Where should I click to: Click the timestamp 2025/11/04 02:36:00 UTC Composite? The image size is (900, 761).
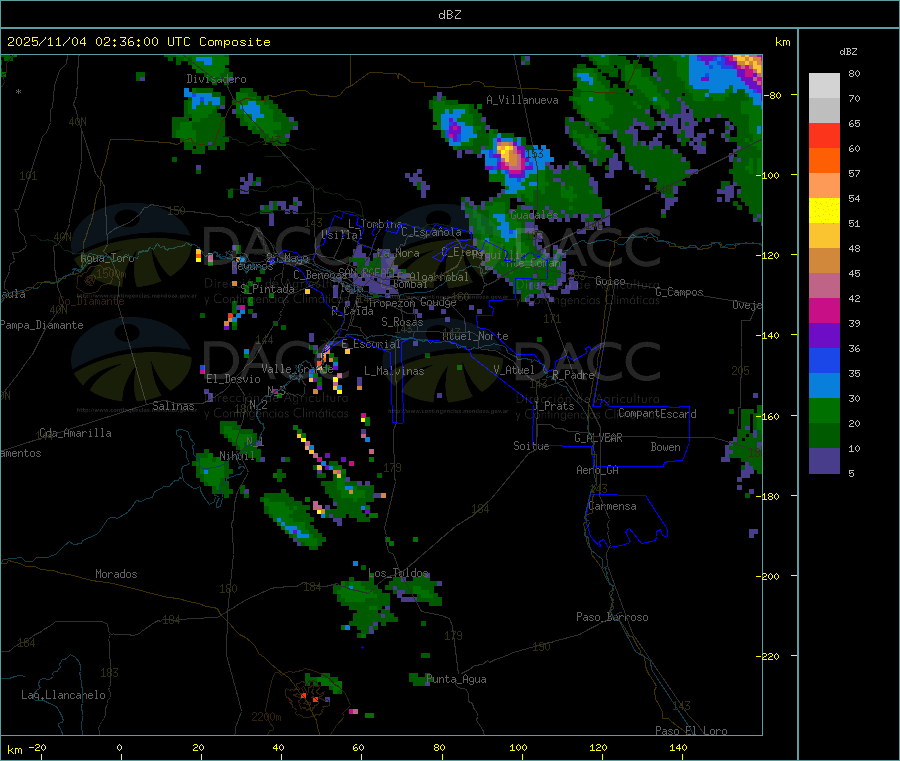tap(138, 42)
